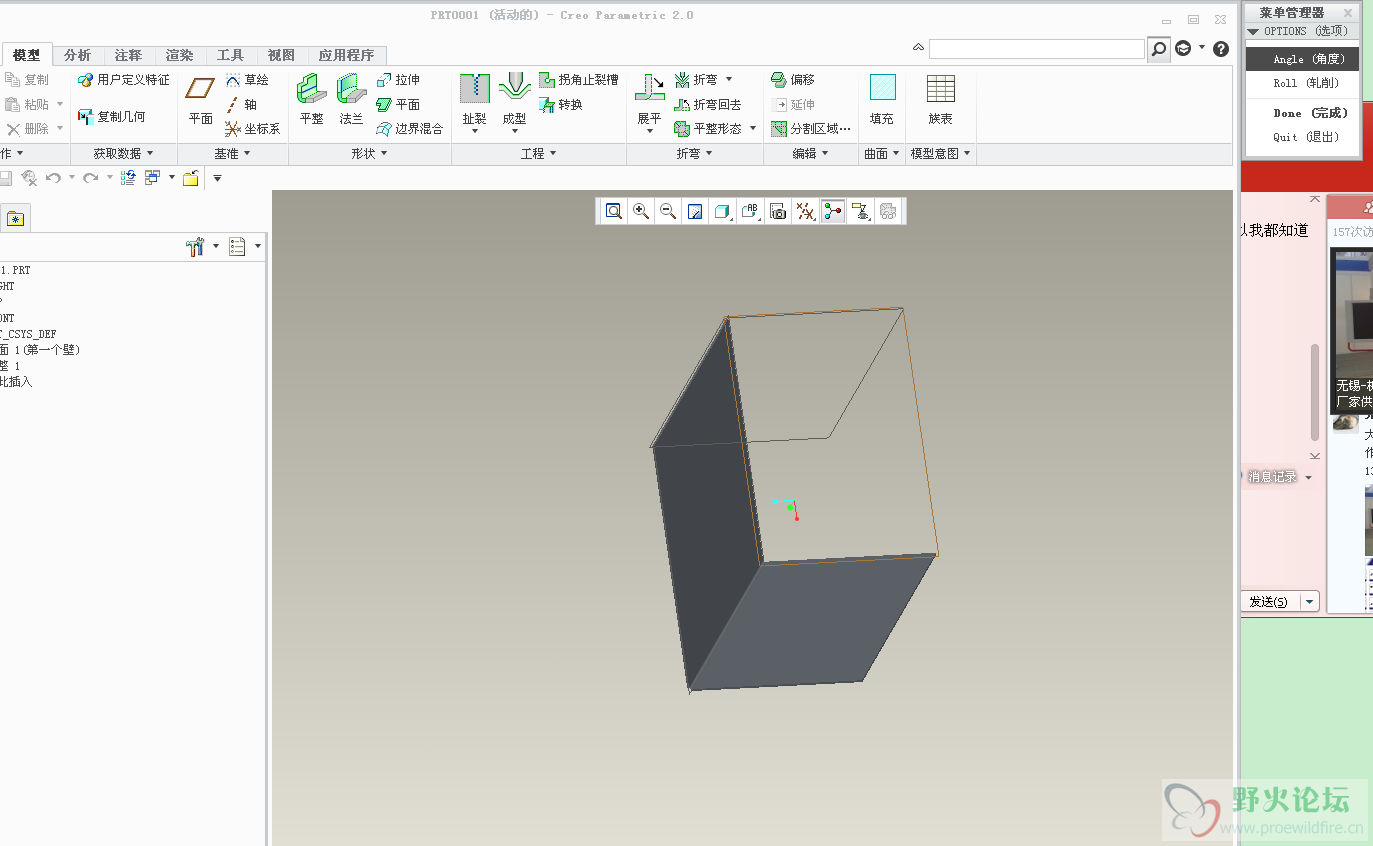Image resolution: width=1373 pixels, height=846 pixels.
Task: Zoom in using the graphics toolbar
Action: click(641, 211)
